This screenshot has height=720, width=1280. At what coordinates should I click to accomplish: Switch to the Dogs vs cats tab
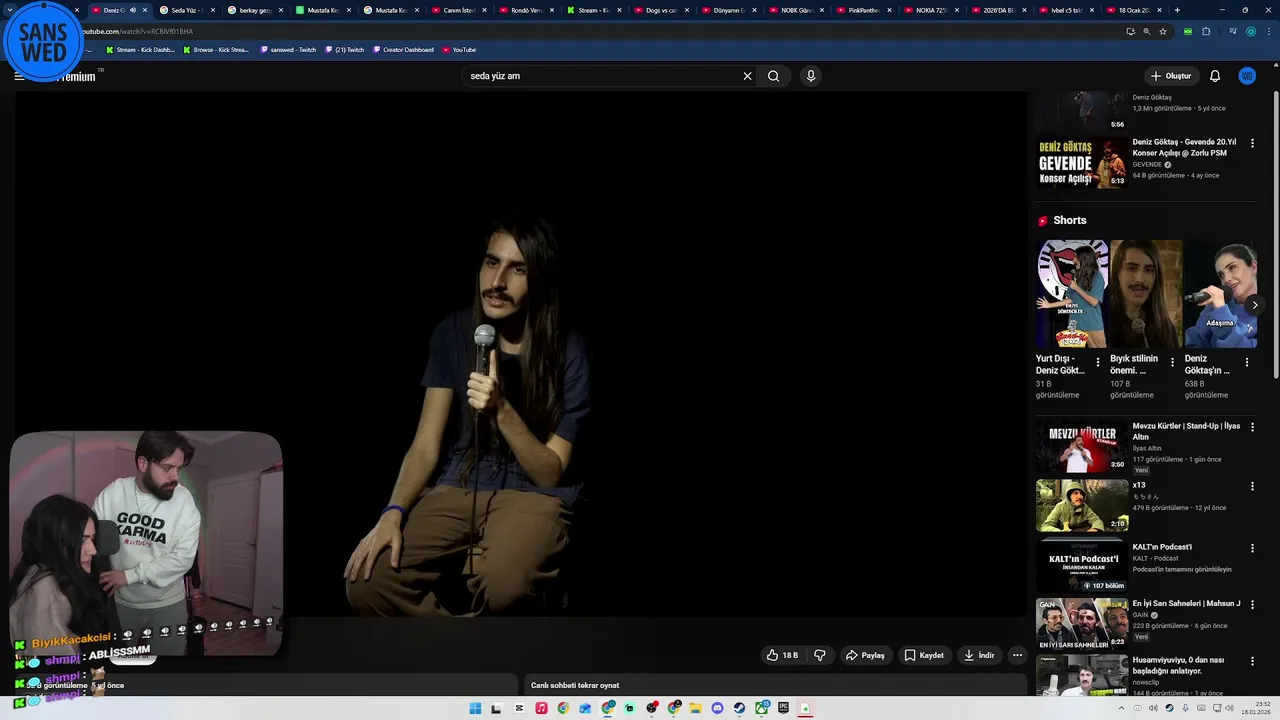pos(663,10)
